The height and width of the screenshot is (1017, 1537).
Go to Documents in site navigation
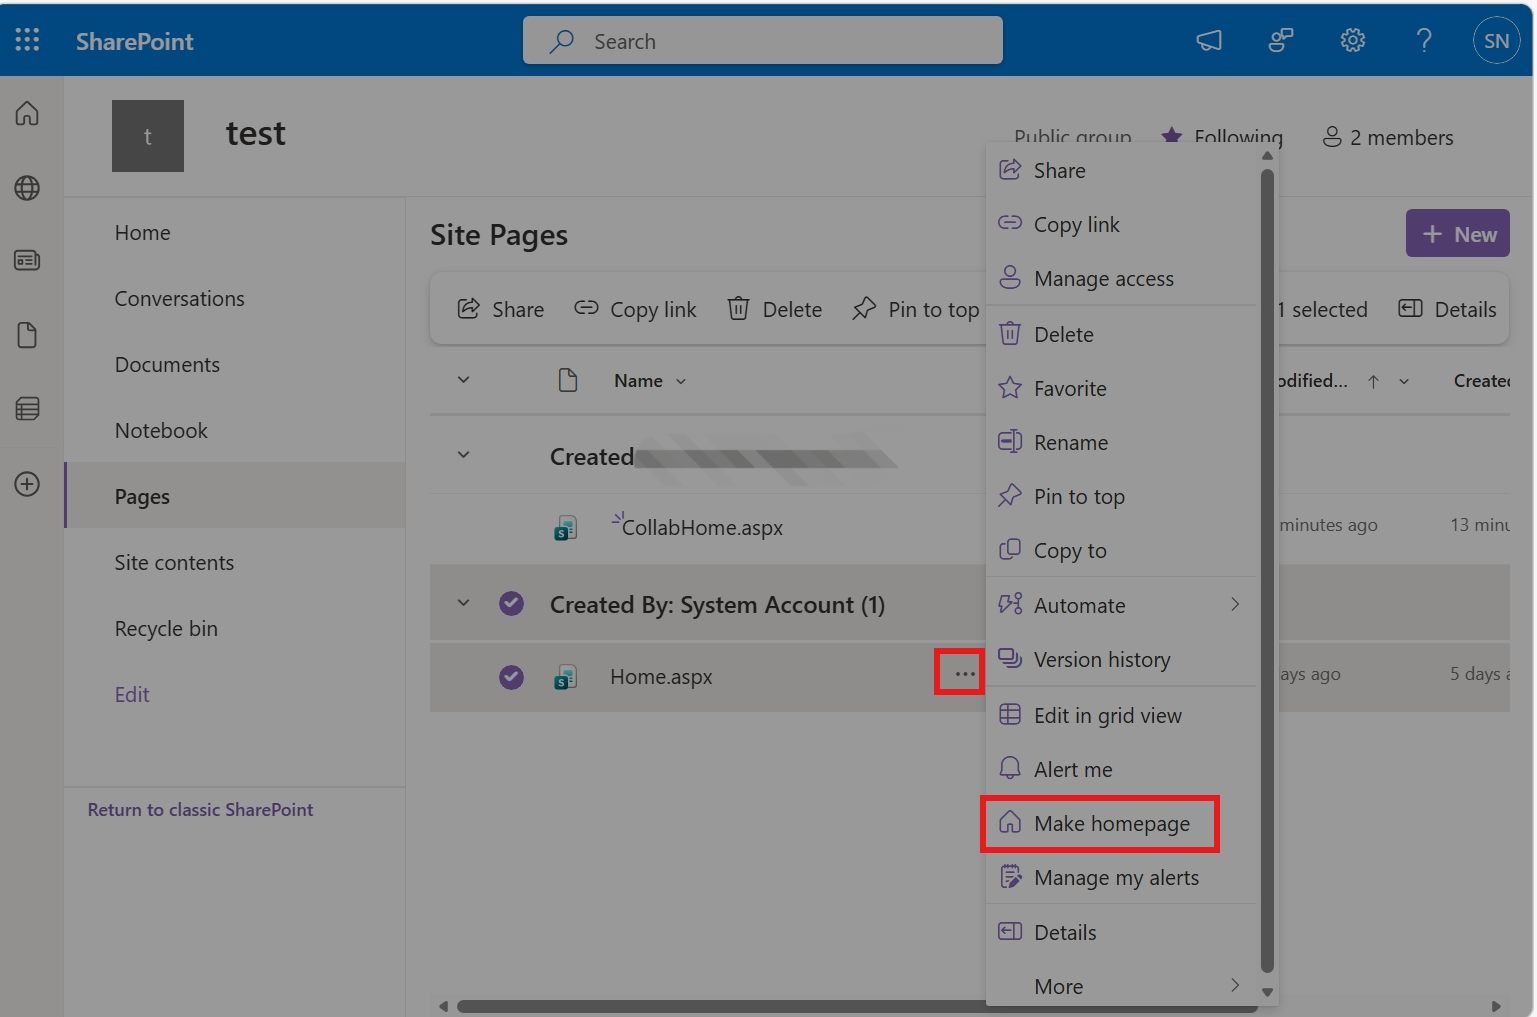pos(167,365)
